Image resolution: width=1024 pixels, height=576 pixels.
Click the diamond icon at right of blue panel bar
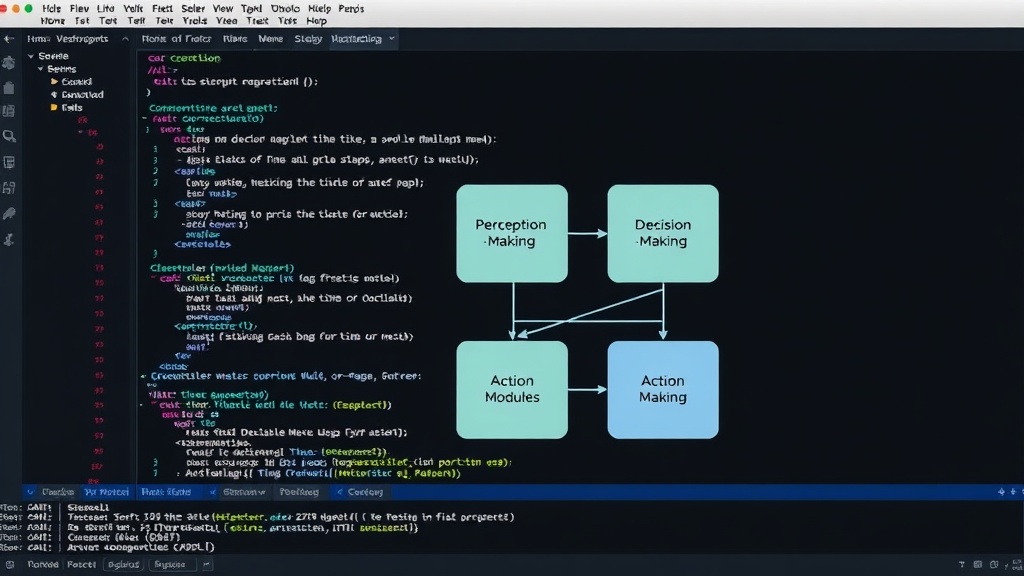[x=1001, y=492]
